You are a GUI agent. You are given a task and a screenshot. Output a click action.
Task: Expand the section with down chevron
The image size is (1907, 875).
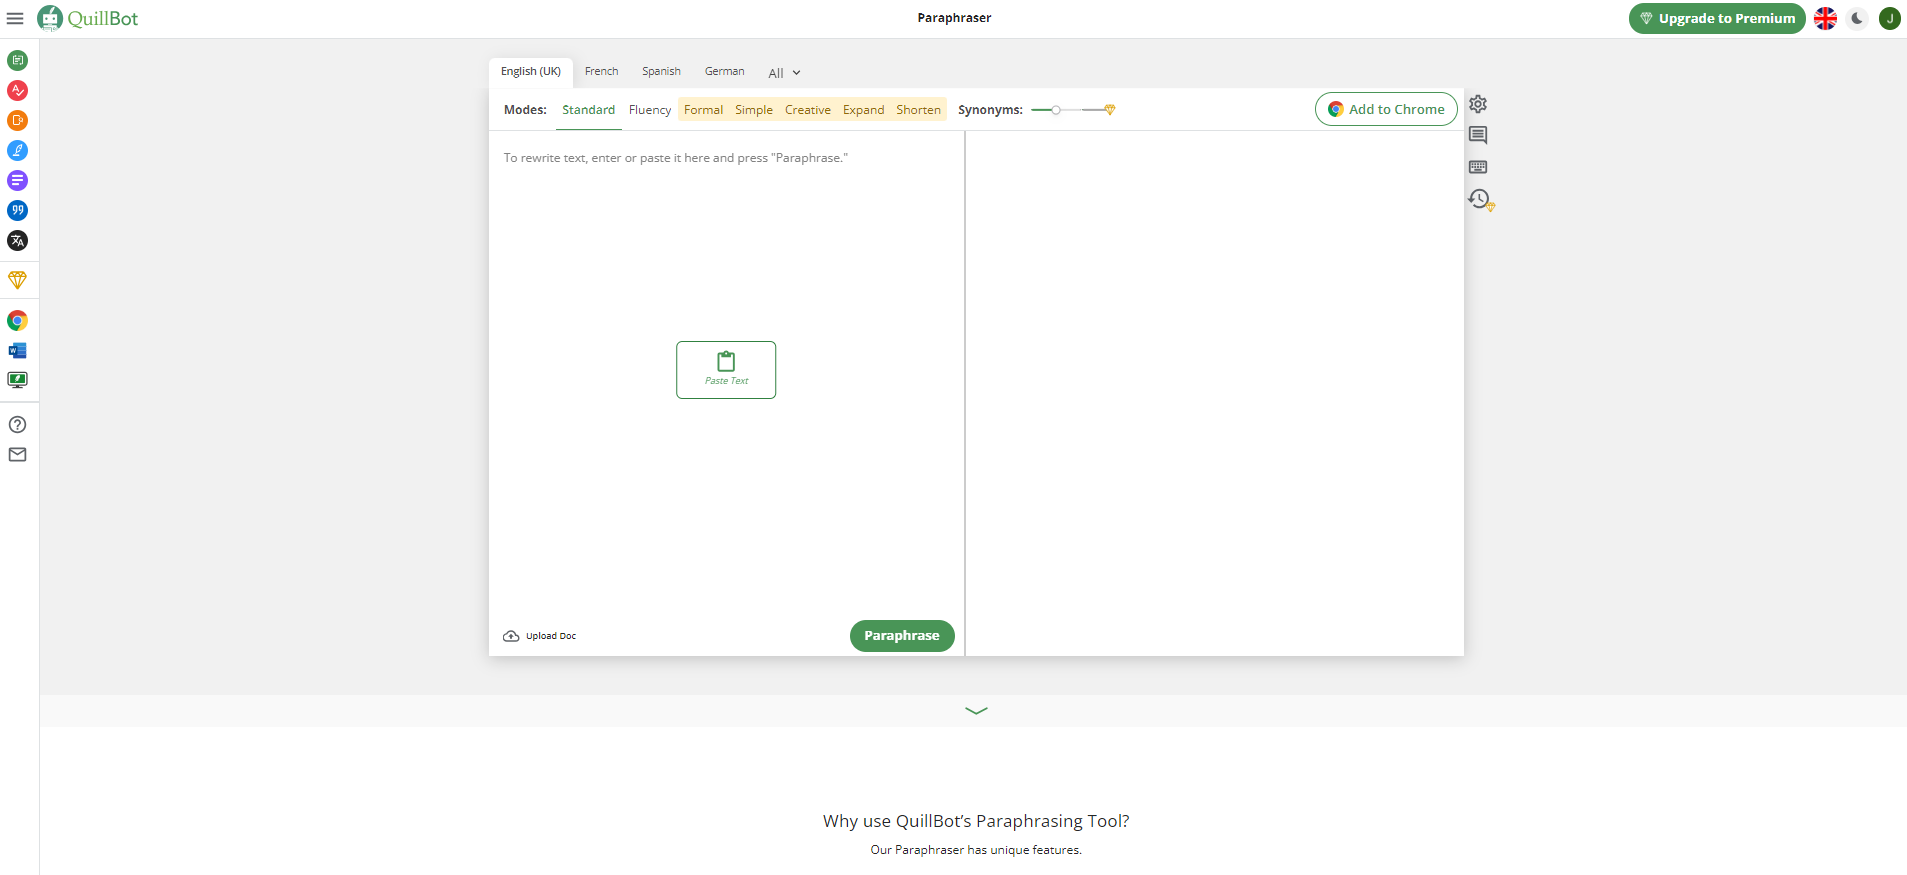click(x=976, y=710)
